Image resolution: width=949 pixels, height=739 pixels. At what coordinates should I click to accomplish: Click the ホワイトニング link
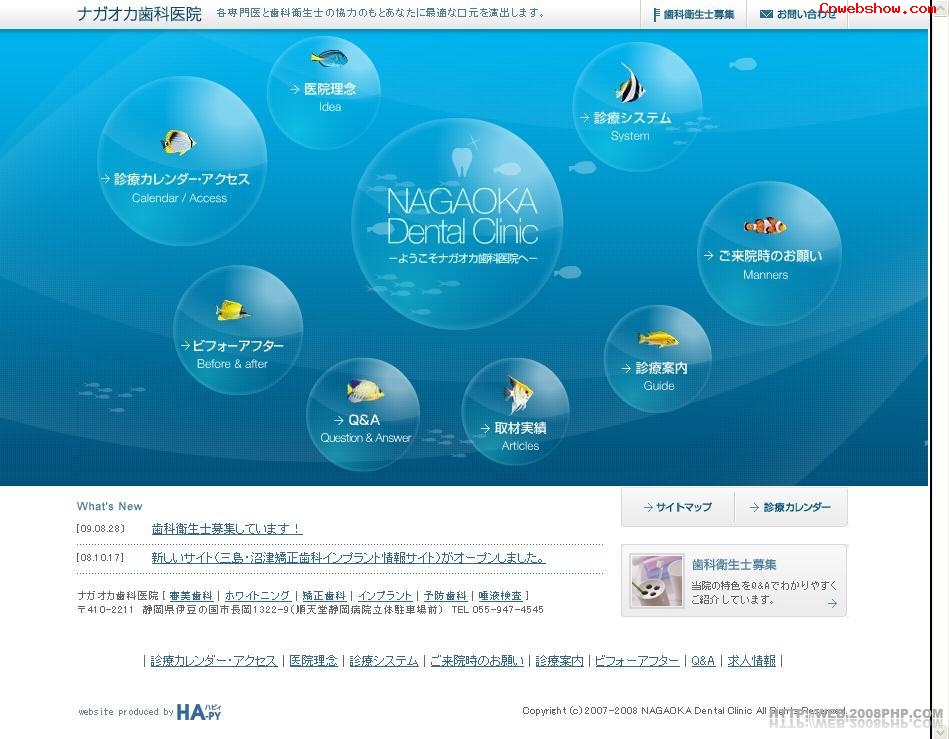pos(257,596)
